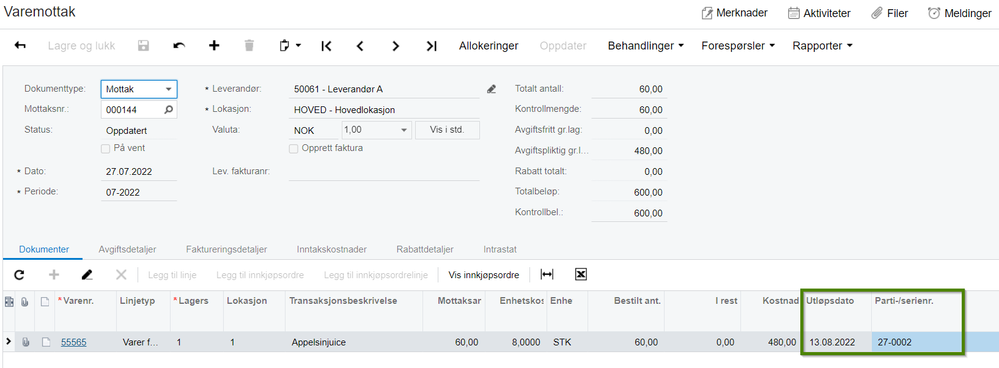Screen dimensions: 999x368
Task: Open Filer paperclip attachments
Action: (877, 13)
